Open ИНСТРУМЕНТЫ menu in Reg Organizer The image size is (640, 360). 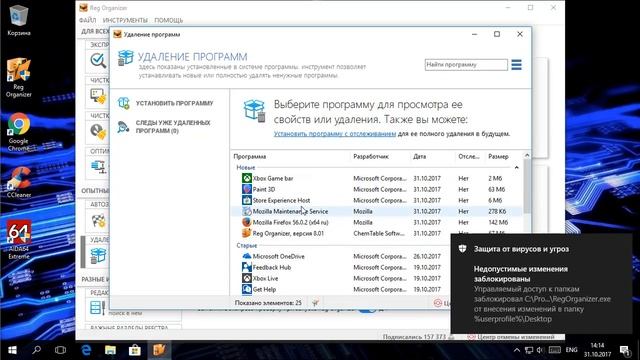pos(125,20)
